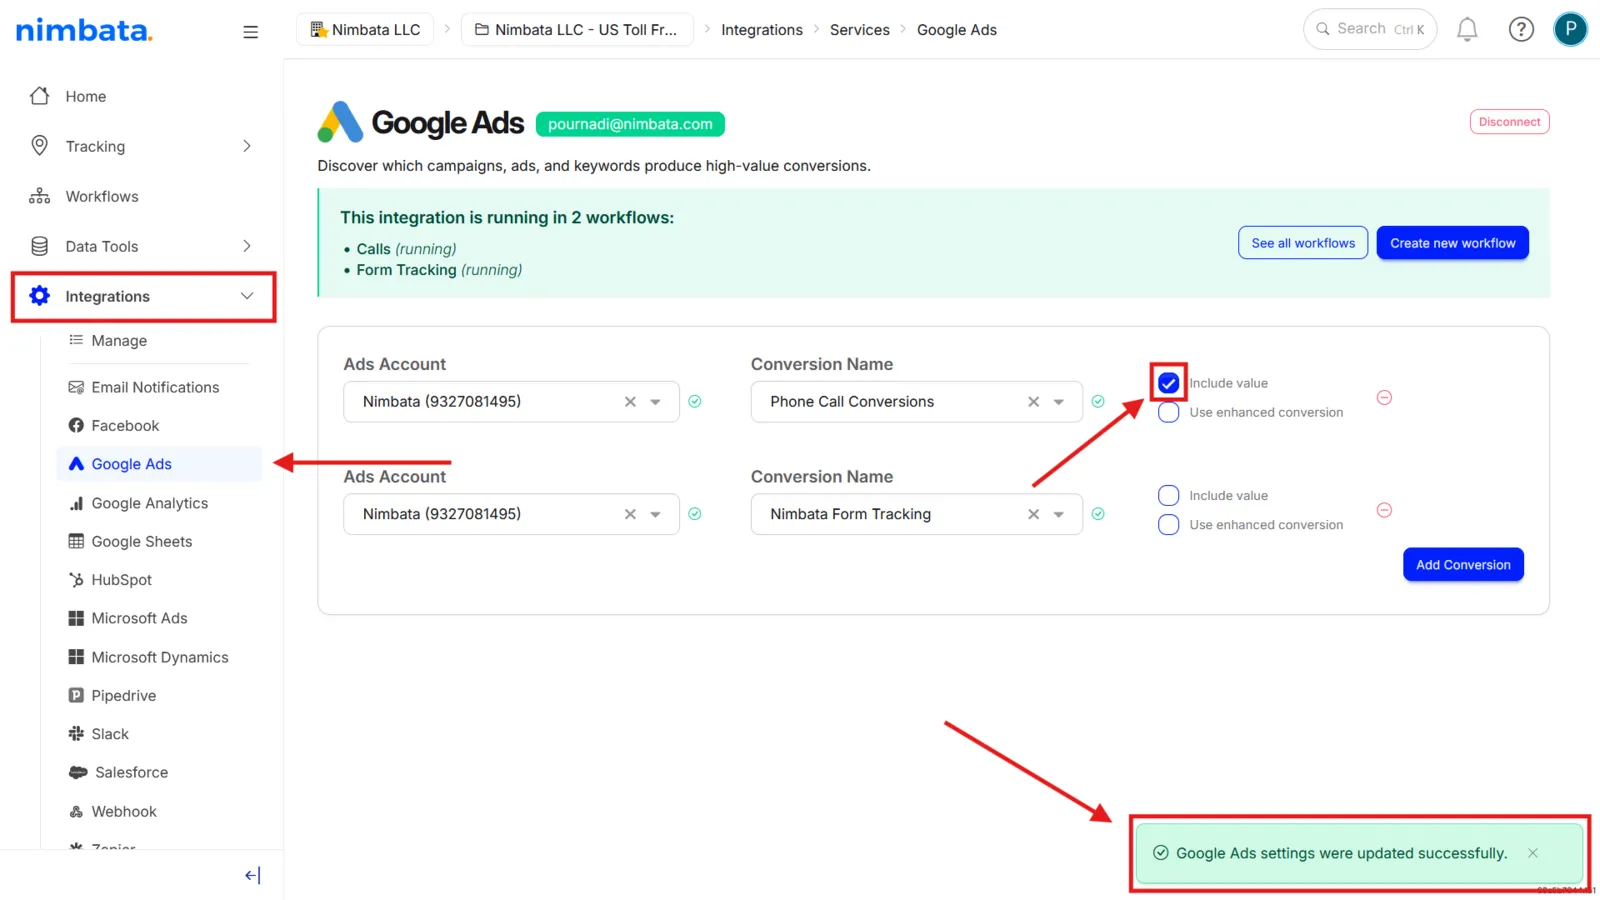Open the notifications bell
The image size is (1600, 900).
coord(1467,30)
